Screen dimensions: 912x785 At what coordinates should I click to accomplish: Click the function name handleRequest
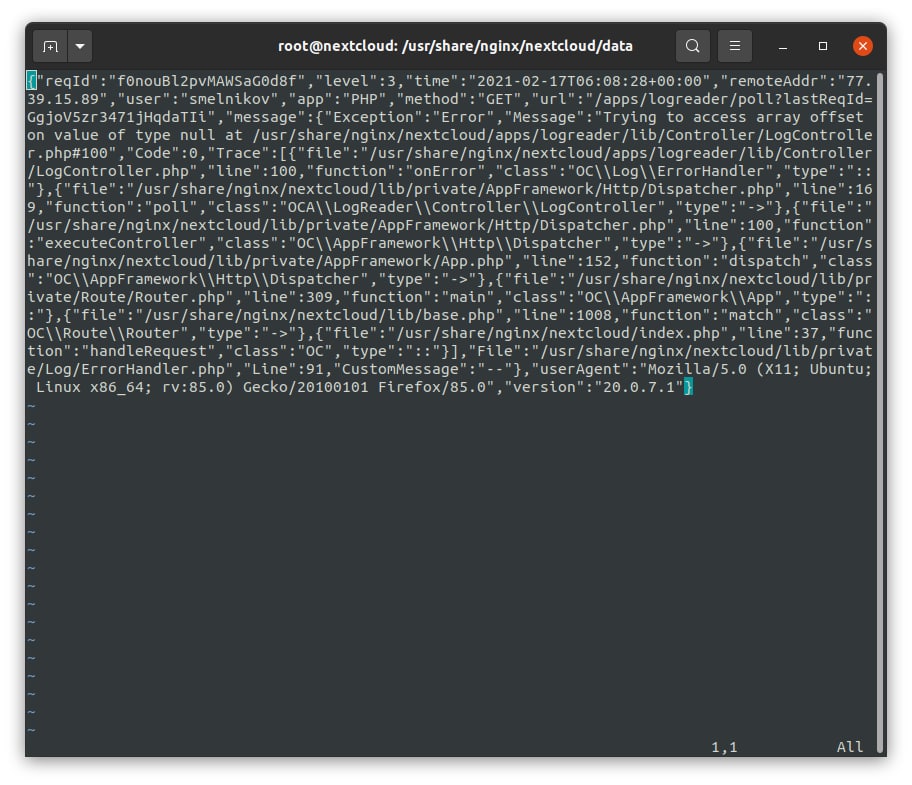coord(148,351)
